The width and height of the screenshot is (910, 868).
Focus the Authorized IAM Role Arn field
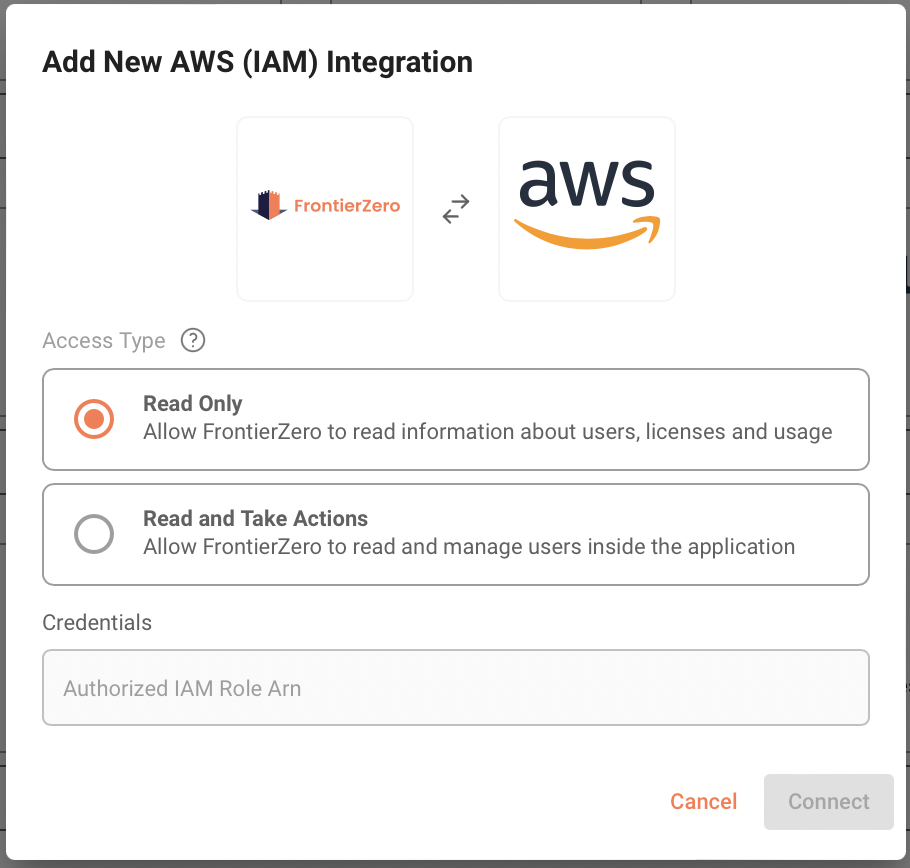point(455,688)
